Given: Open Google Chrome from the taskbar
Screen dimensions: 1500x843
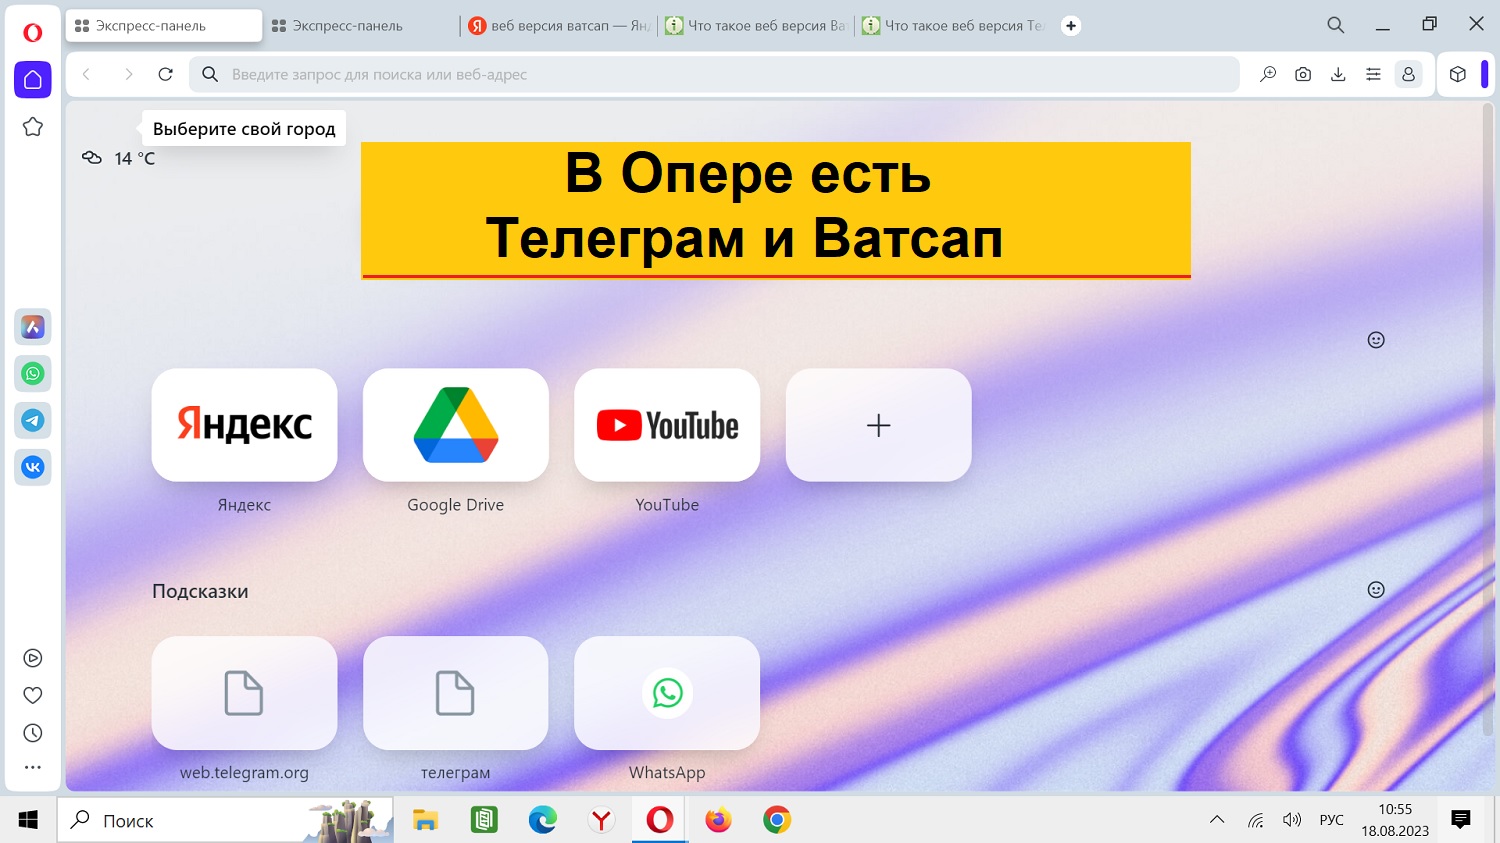Looking at the screenshot, I should point(777,820).
